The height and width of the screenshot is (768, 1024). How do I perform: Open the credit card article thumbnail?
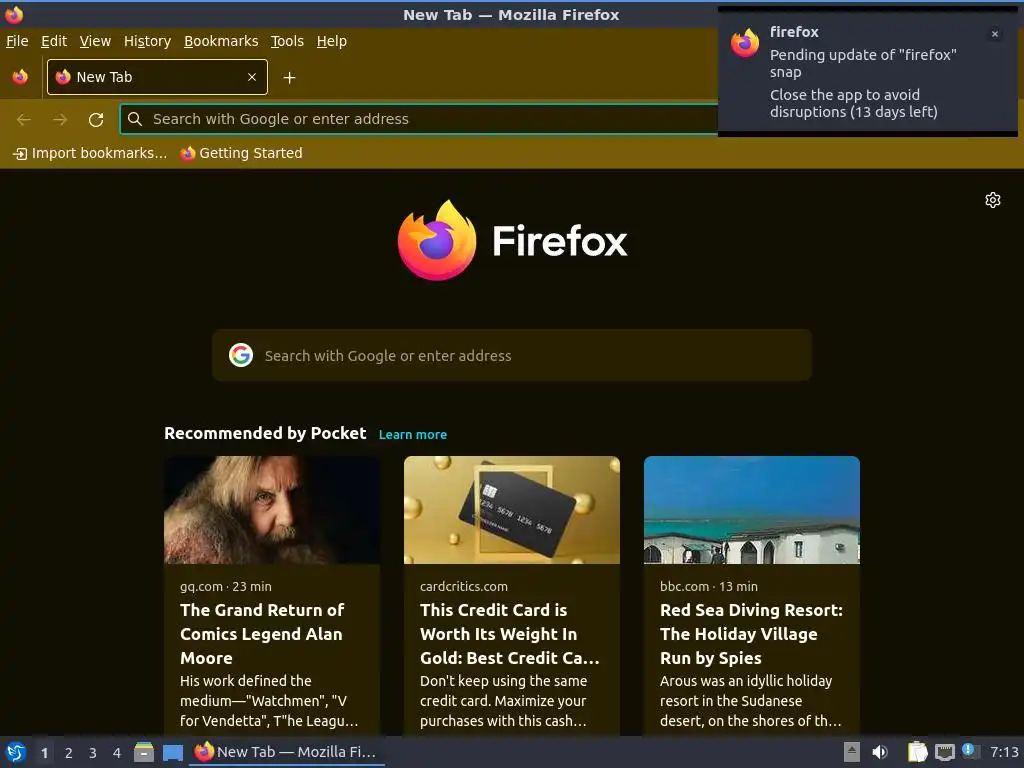coord(512,510)
